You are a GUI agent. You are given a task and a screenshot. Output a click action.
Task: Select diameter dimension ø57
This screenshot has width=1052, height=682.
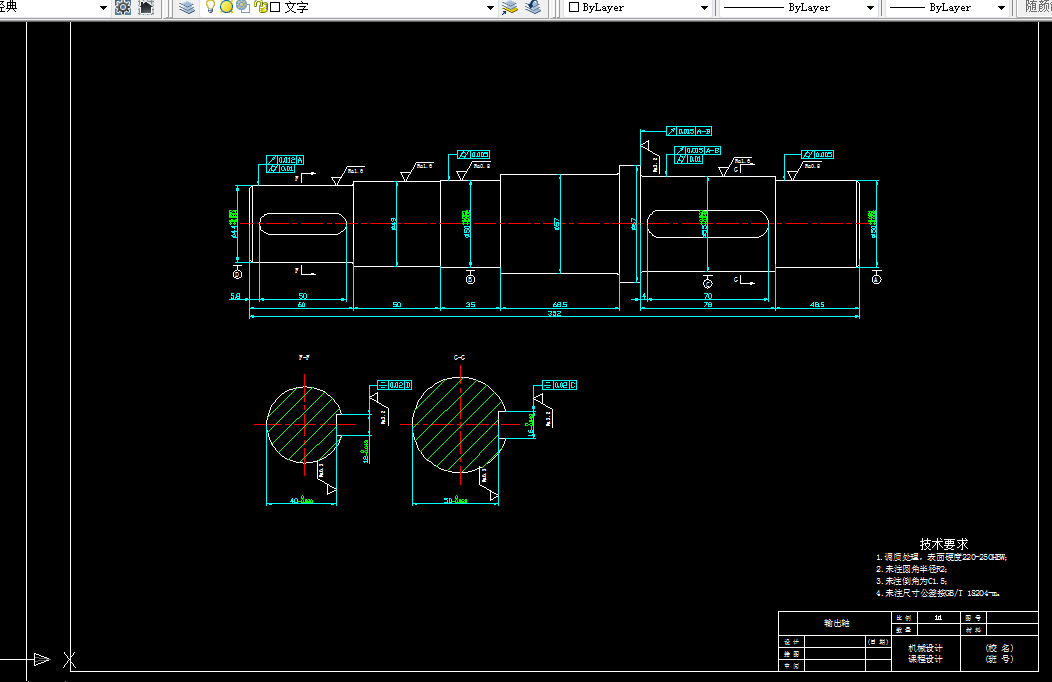557,224
